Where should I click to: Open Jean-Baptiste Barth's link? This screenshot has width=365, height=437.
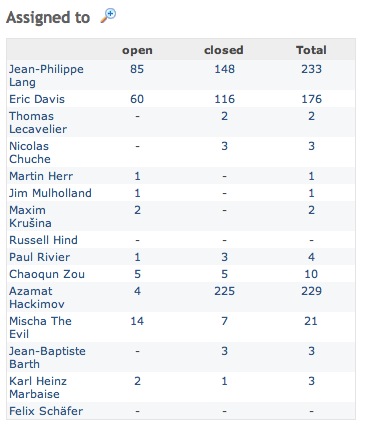[x=47, y=357]
